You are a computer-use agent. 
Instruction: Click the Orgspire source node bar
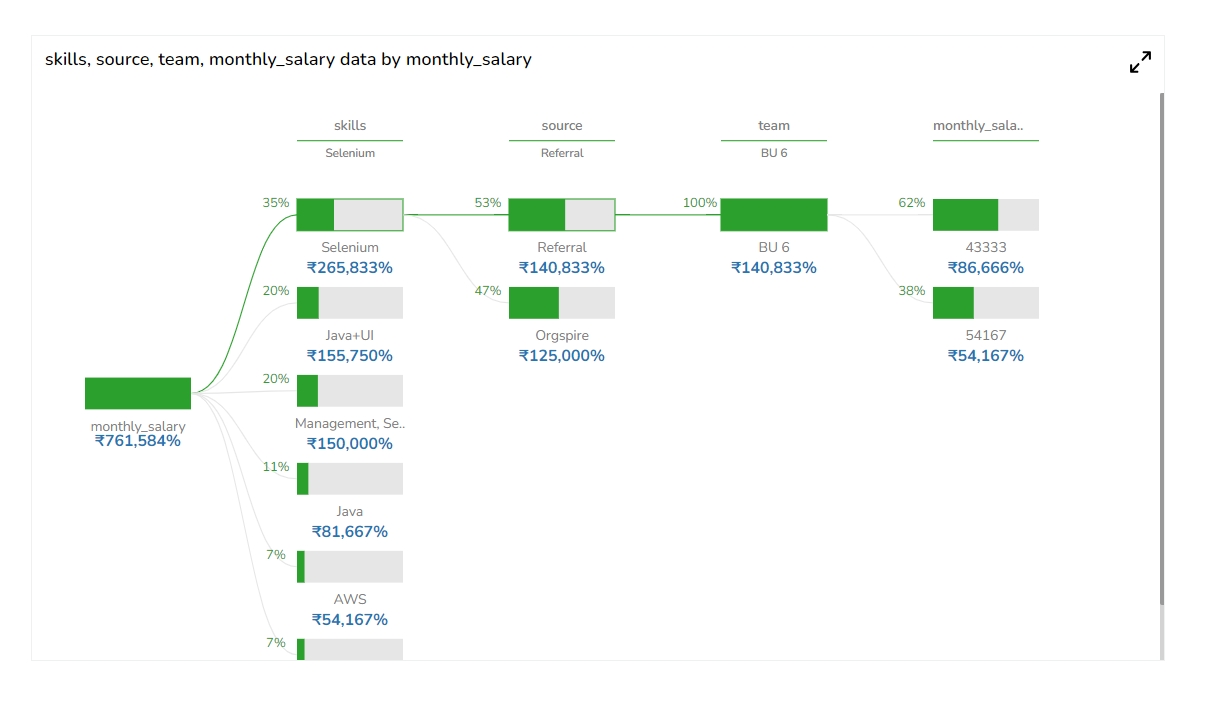pyautogui.click(x=562, y=303)
